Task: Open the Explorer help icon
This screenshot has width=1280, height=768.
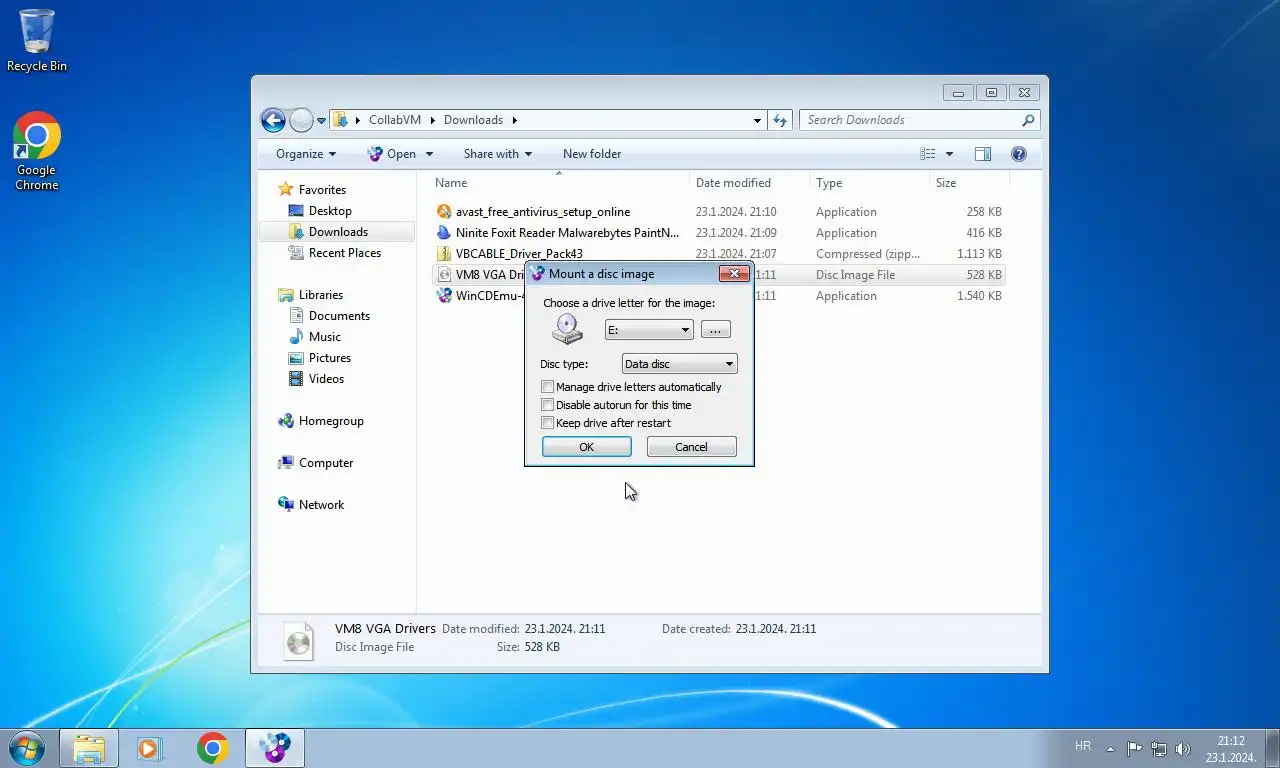Action: coord(1019,154)
